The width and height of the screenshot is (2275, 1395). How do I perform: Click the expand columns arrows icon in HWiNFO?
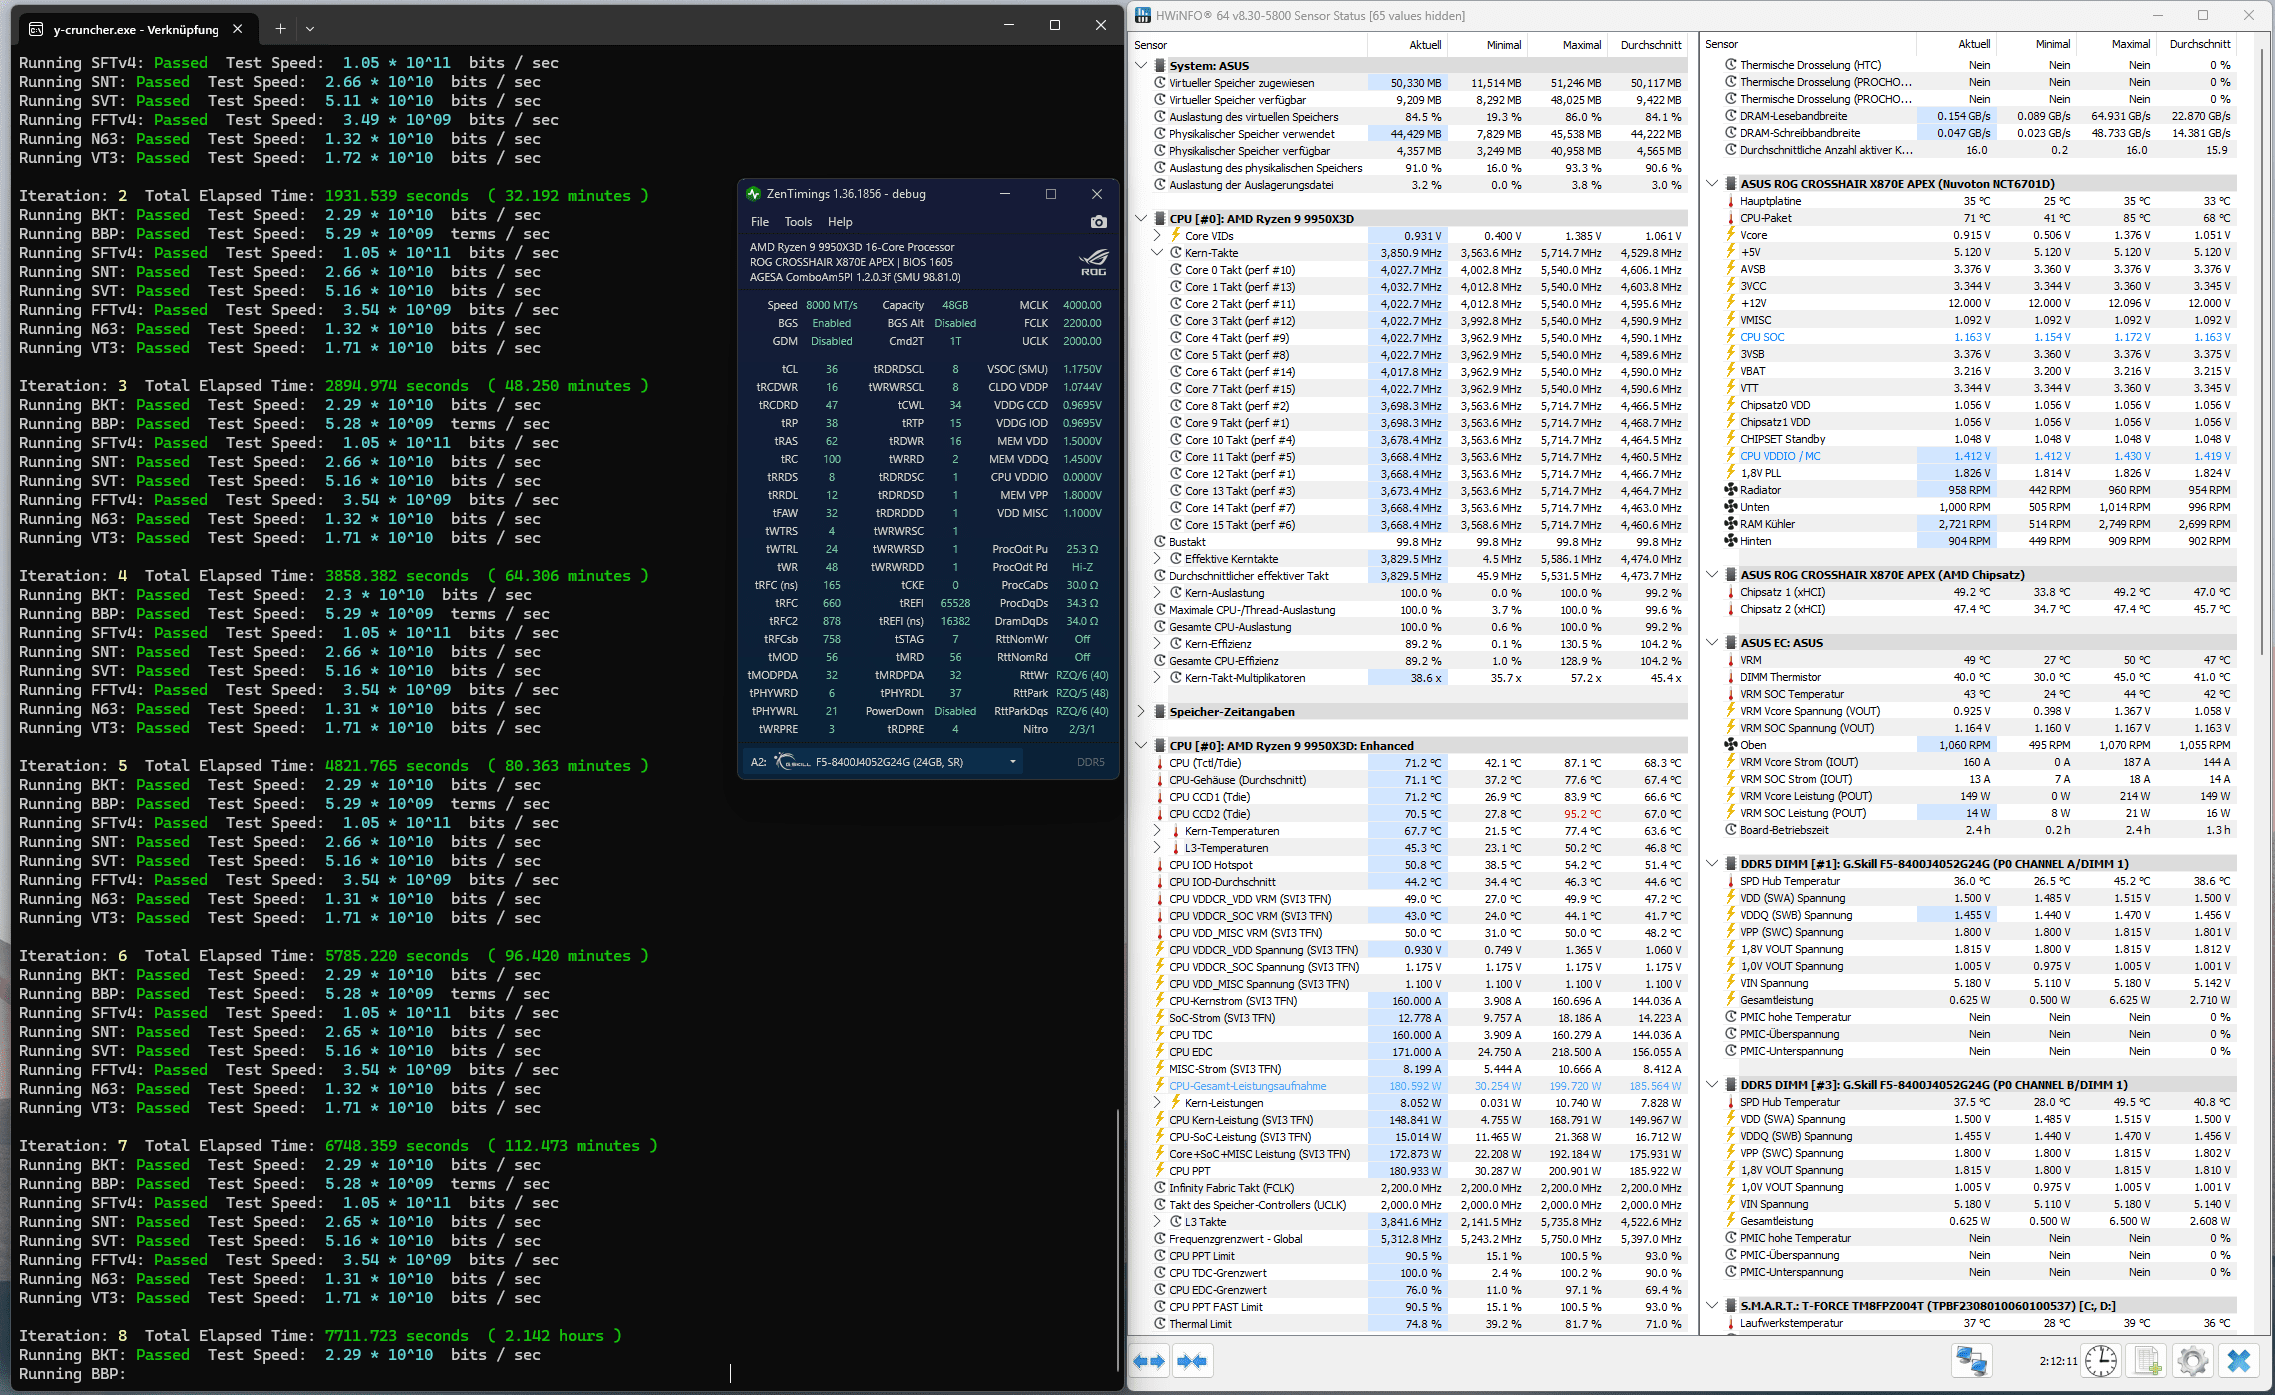point(1150,1361)
